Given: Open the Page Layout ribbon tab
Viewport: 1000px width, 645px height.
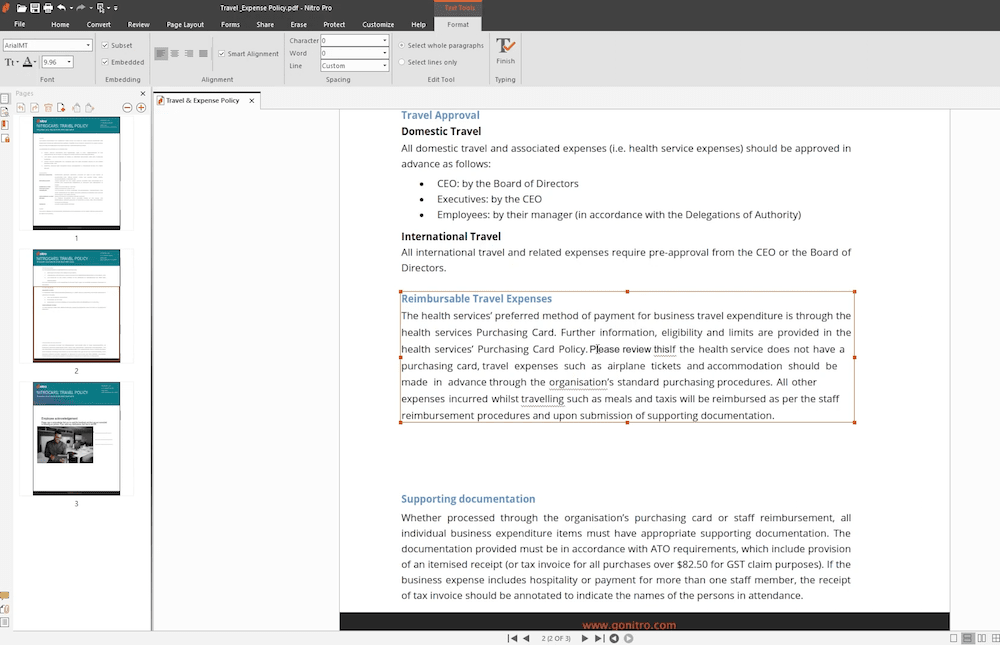Looking at the screenshot, I should (185, 24).
